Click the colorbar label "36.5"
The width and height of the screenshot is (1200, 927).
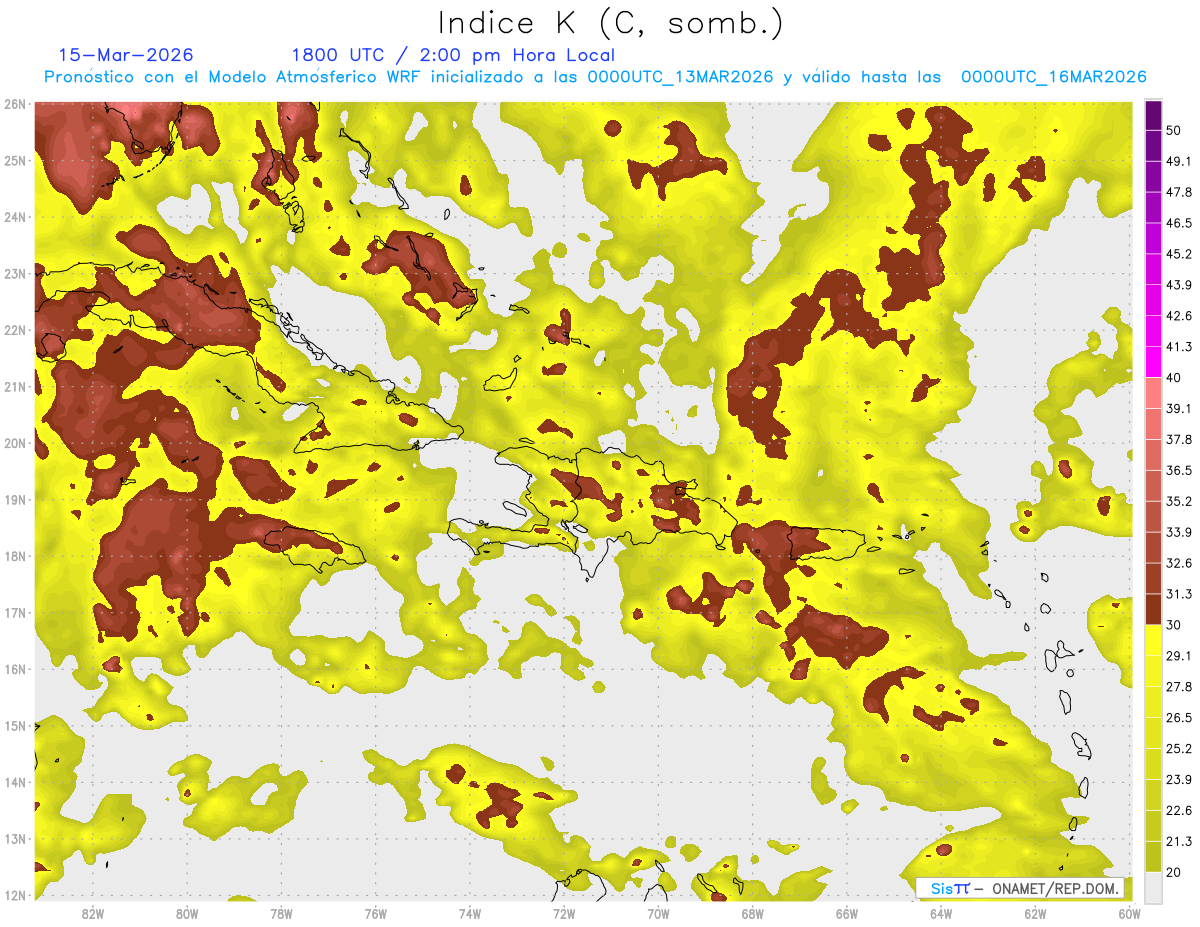coord(1179,470)
